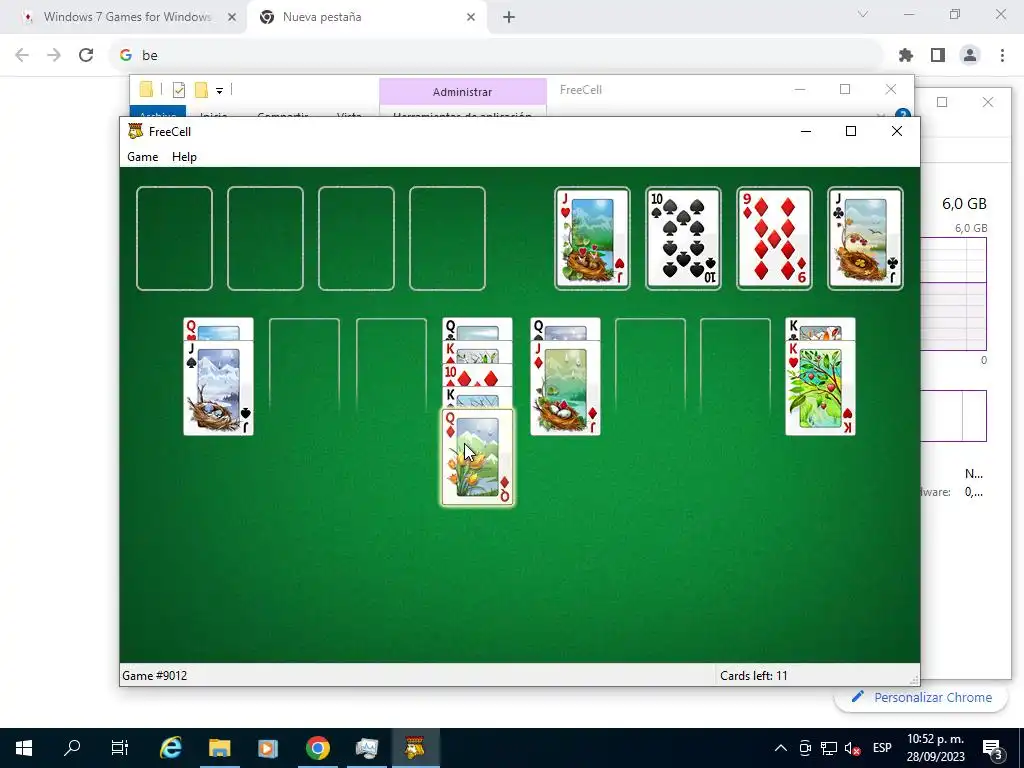Go forward in Chrome
The width and height of the screenshot is (1024, 768).
54,55
